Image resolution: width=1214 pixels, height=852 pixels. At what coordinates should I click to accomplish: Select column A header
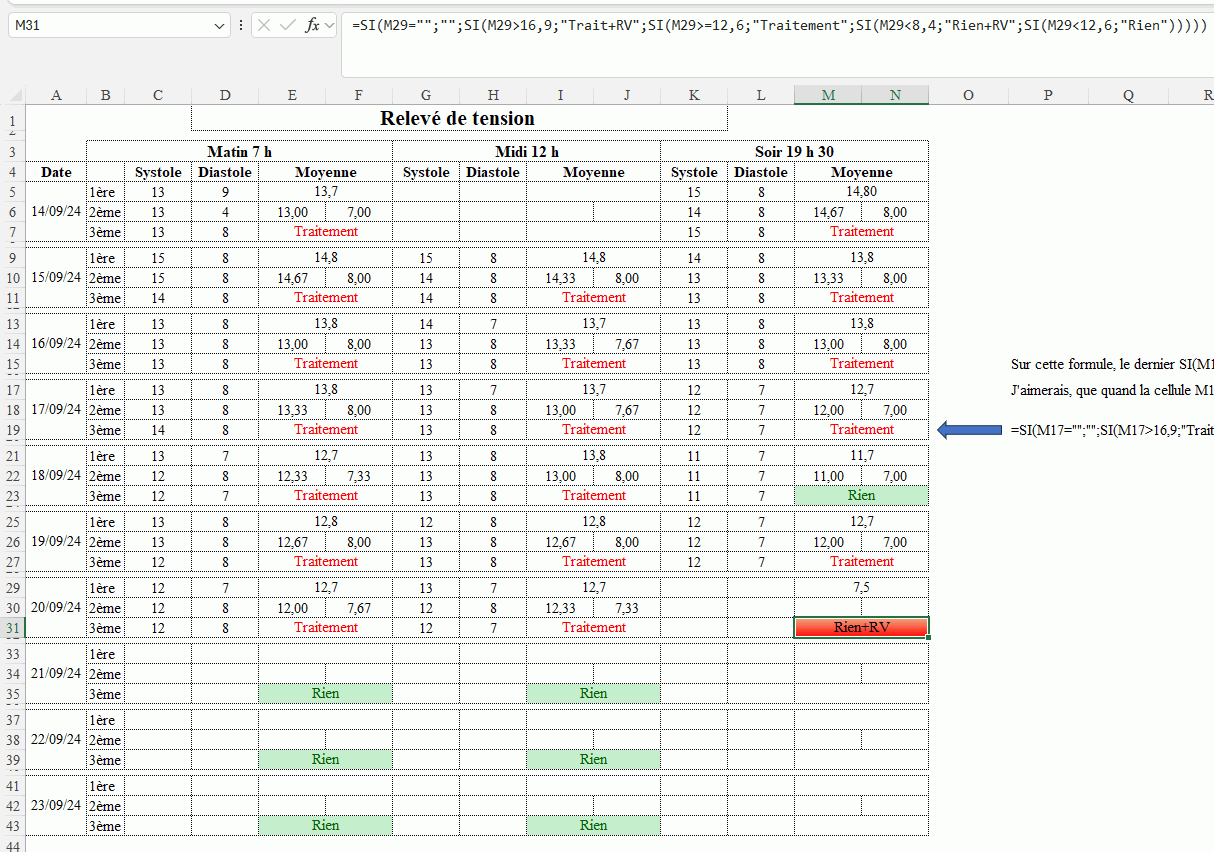tap(56, 95)
